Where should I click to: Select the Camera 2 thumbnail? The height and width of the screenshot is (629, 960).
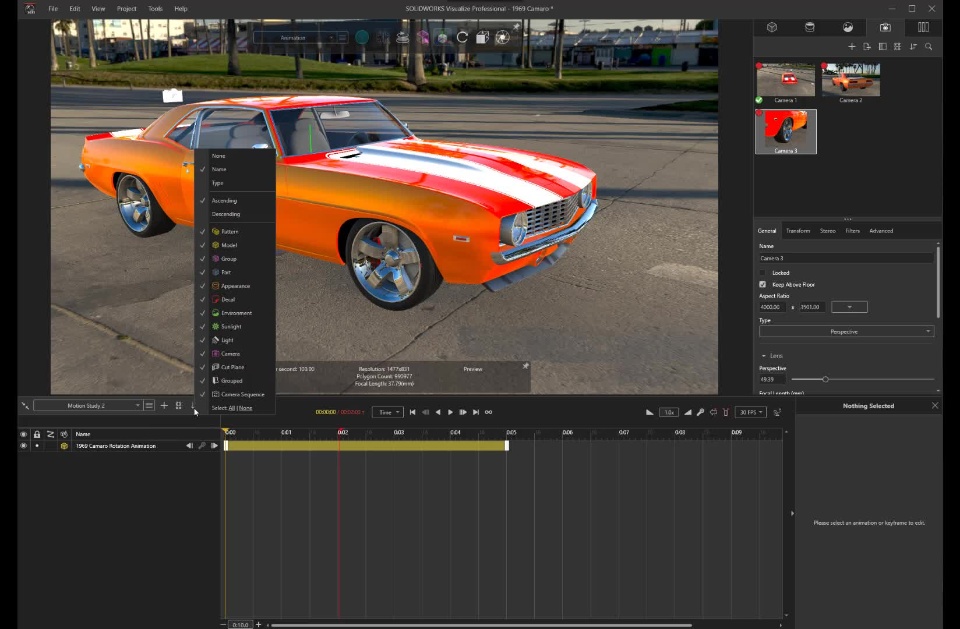851,80
